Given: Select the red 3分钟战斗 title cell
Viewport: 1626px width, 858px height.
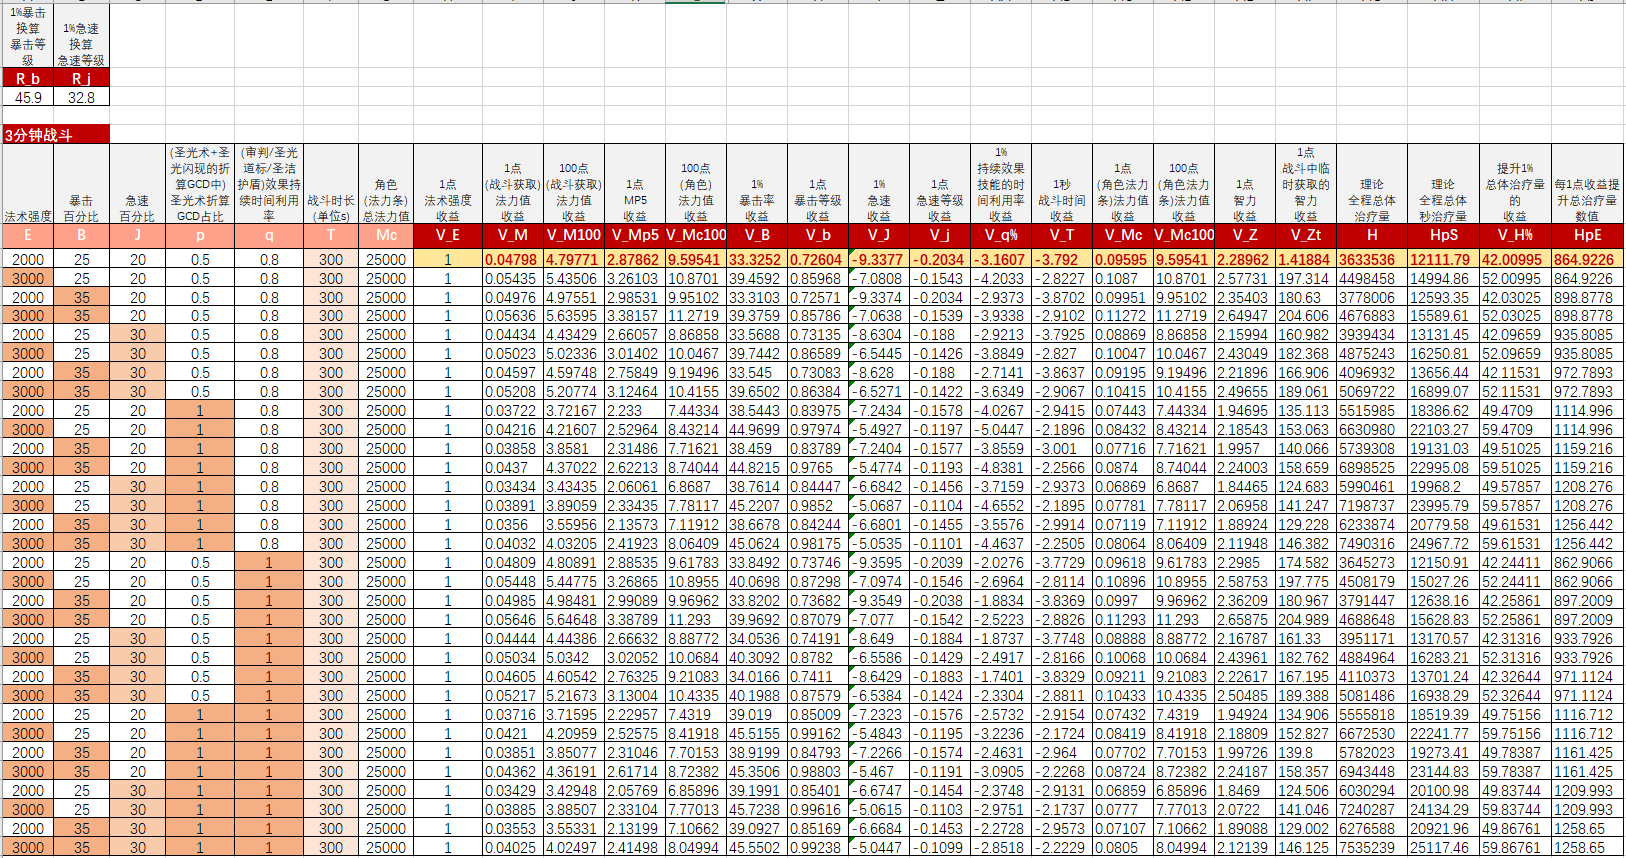Looking at the screenshot, I should 56,135.
